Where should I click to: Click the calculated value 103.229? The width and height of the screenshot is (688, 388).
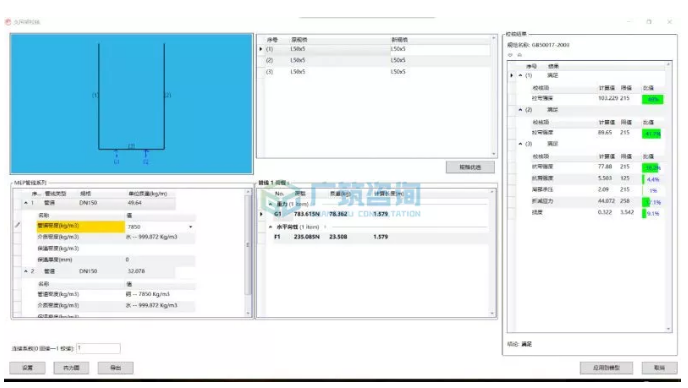[607, 99]
